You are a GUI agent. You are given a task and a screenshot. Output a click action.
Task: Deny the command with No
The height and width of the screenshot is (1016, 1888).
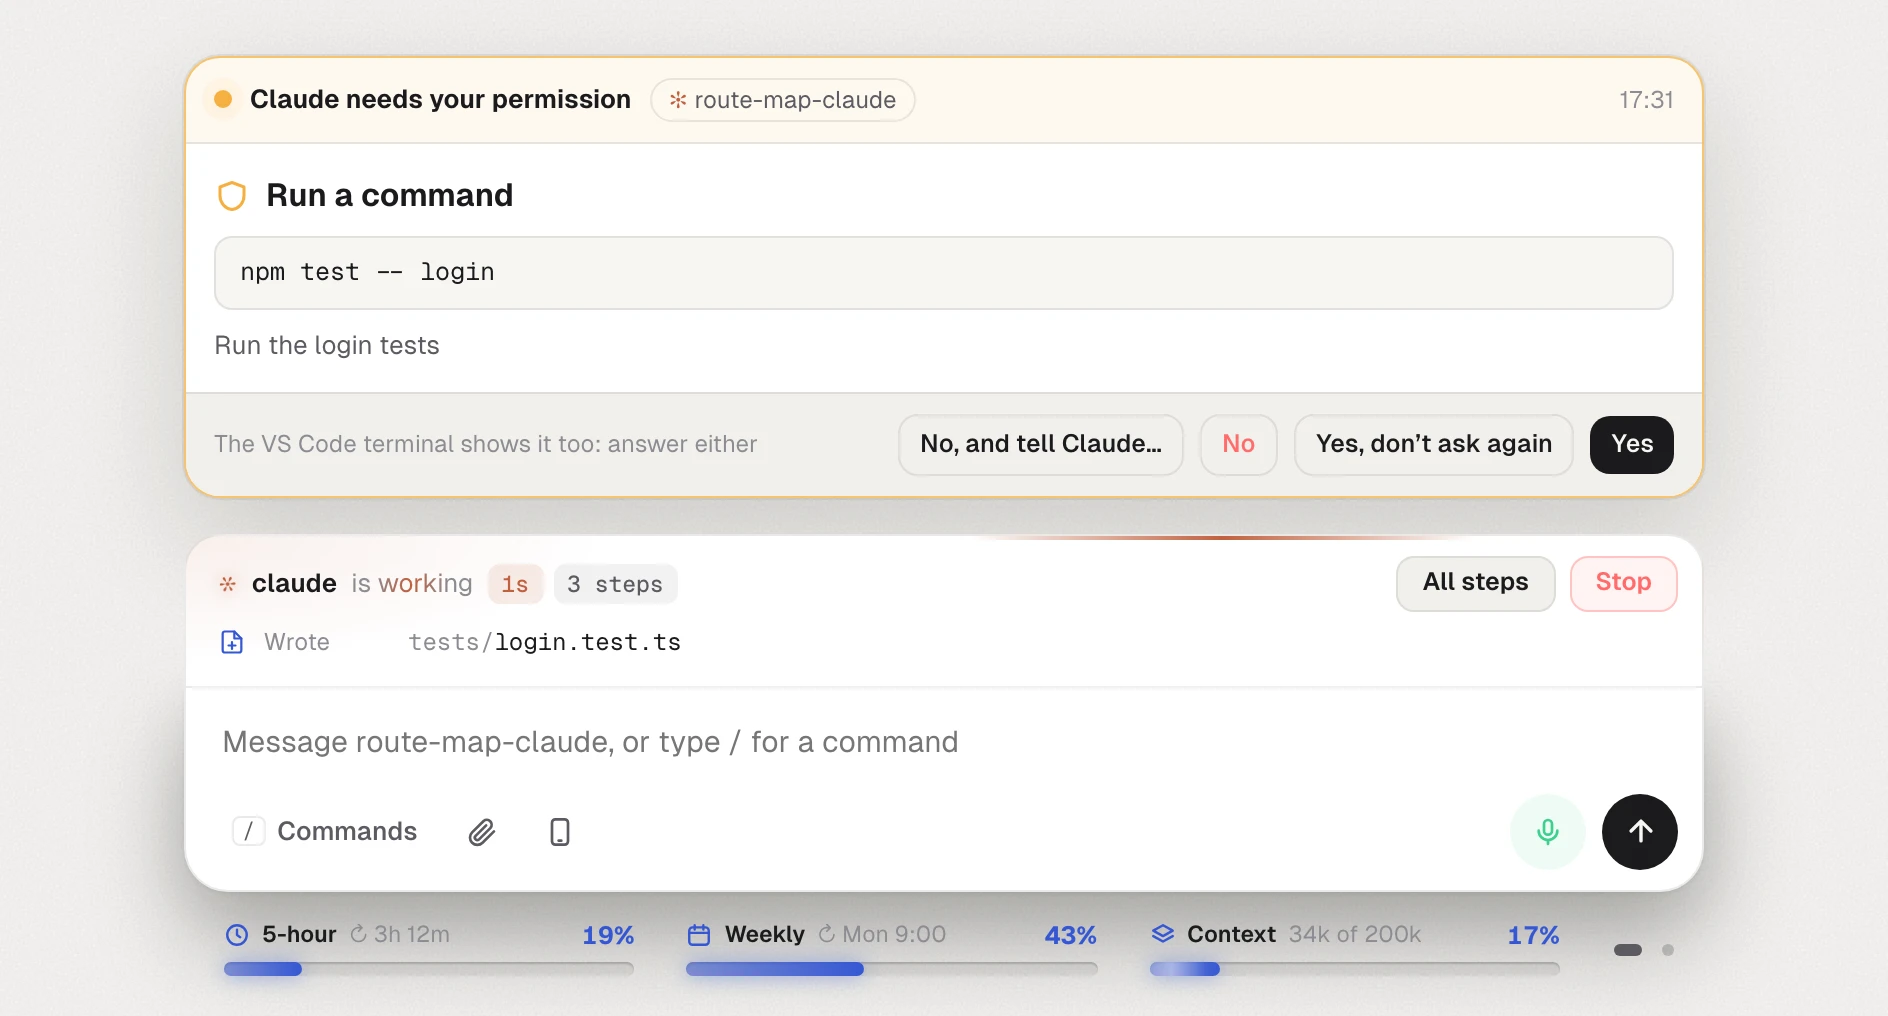point(1238,444)
